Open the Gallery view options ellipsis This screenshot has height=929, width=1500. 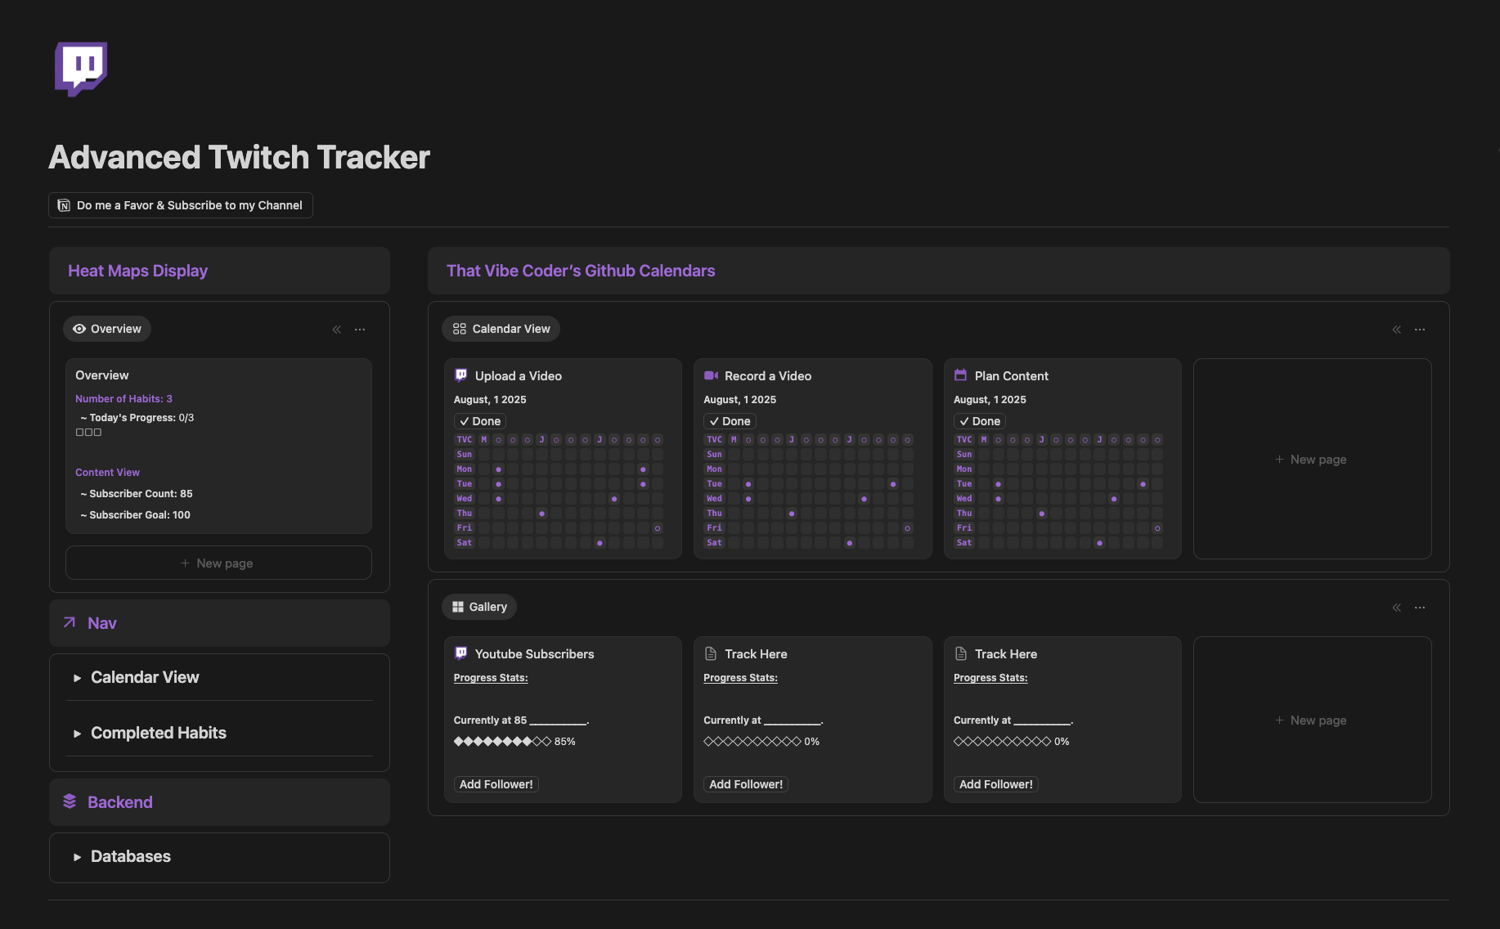click(x=1420, y=607)
